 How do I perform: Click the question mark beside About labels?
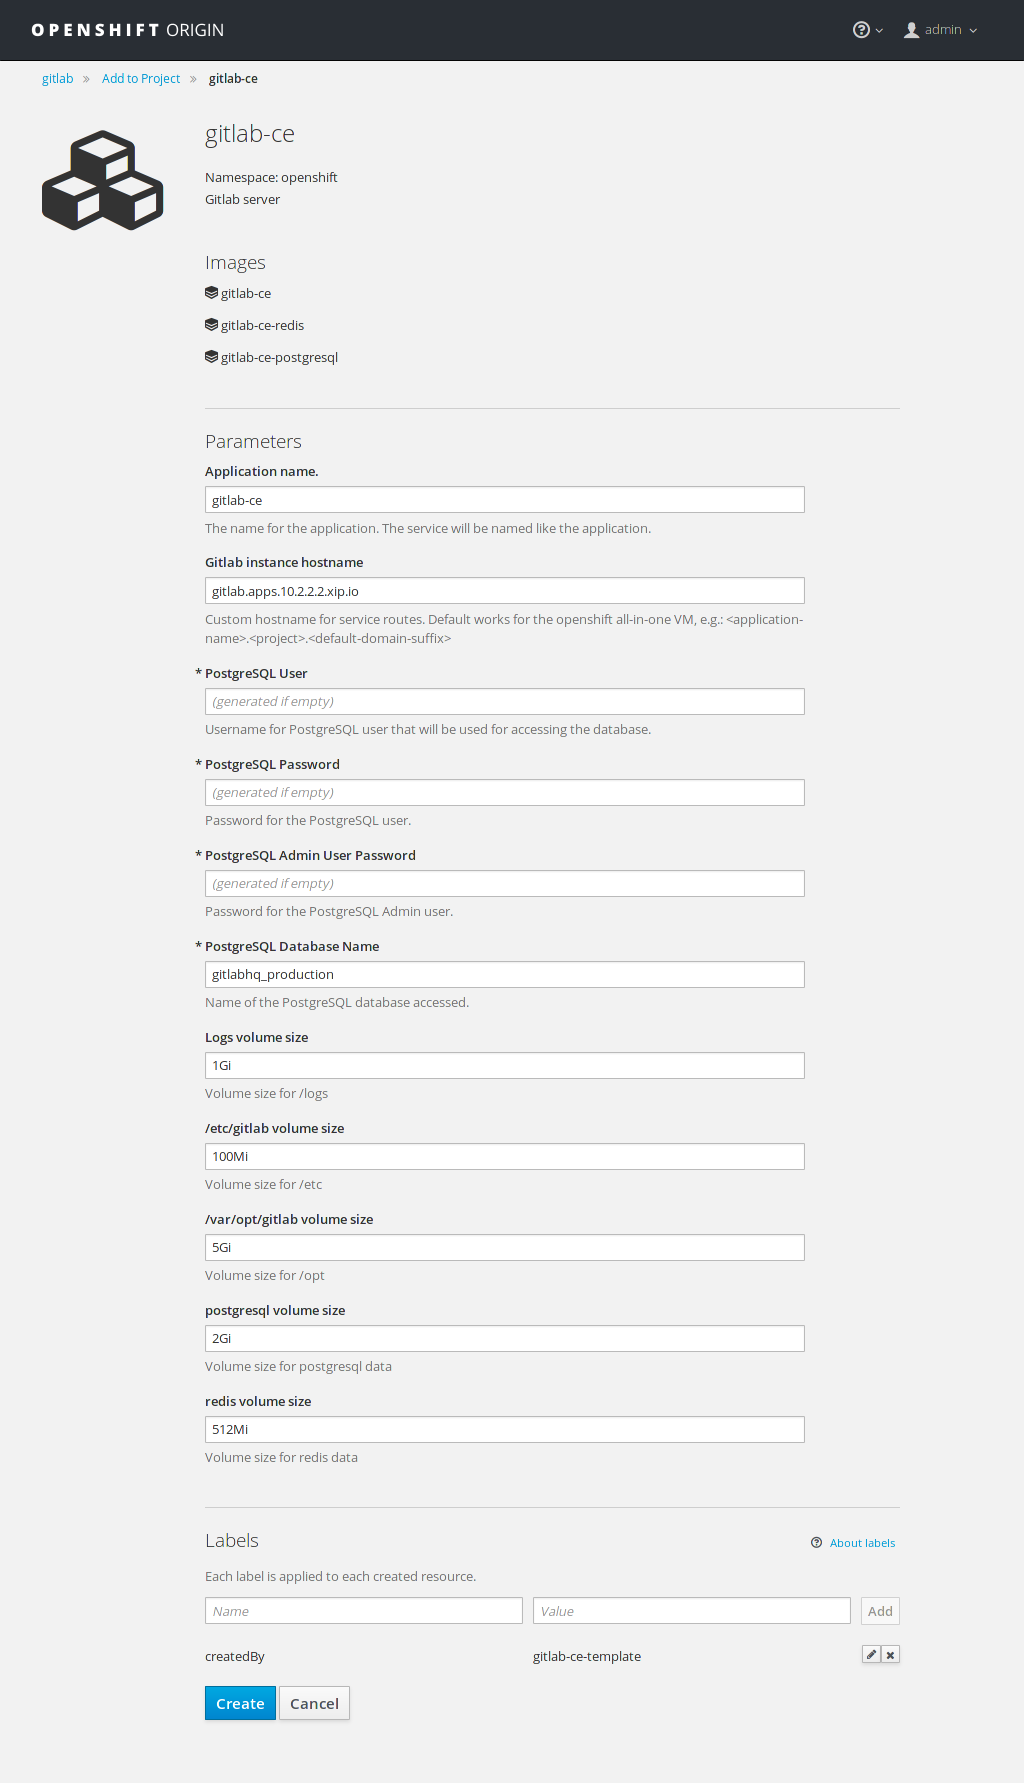click(x=816, y=1542)
